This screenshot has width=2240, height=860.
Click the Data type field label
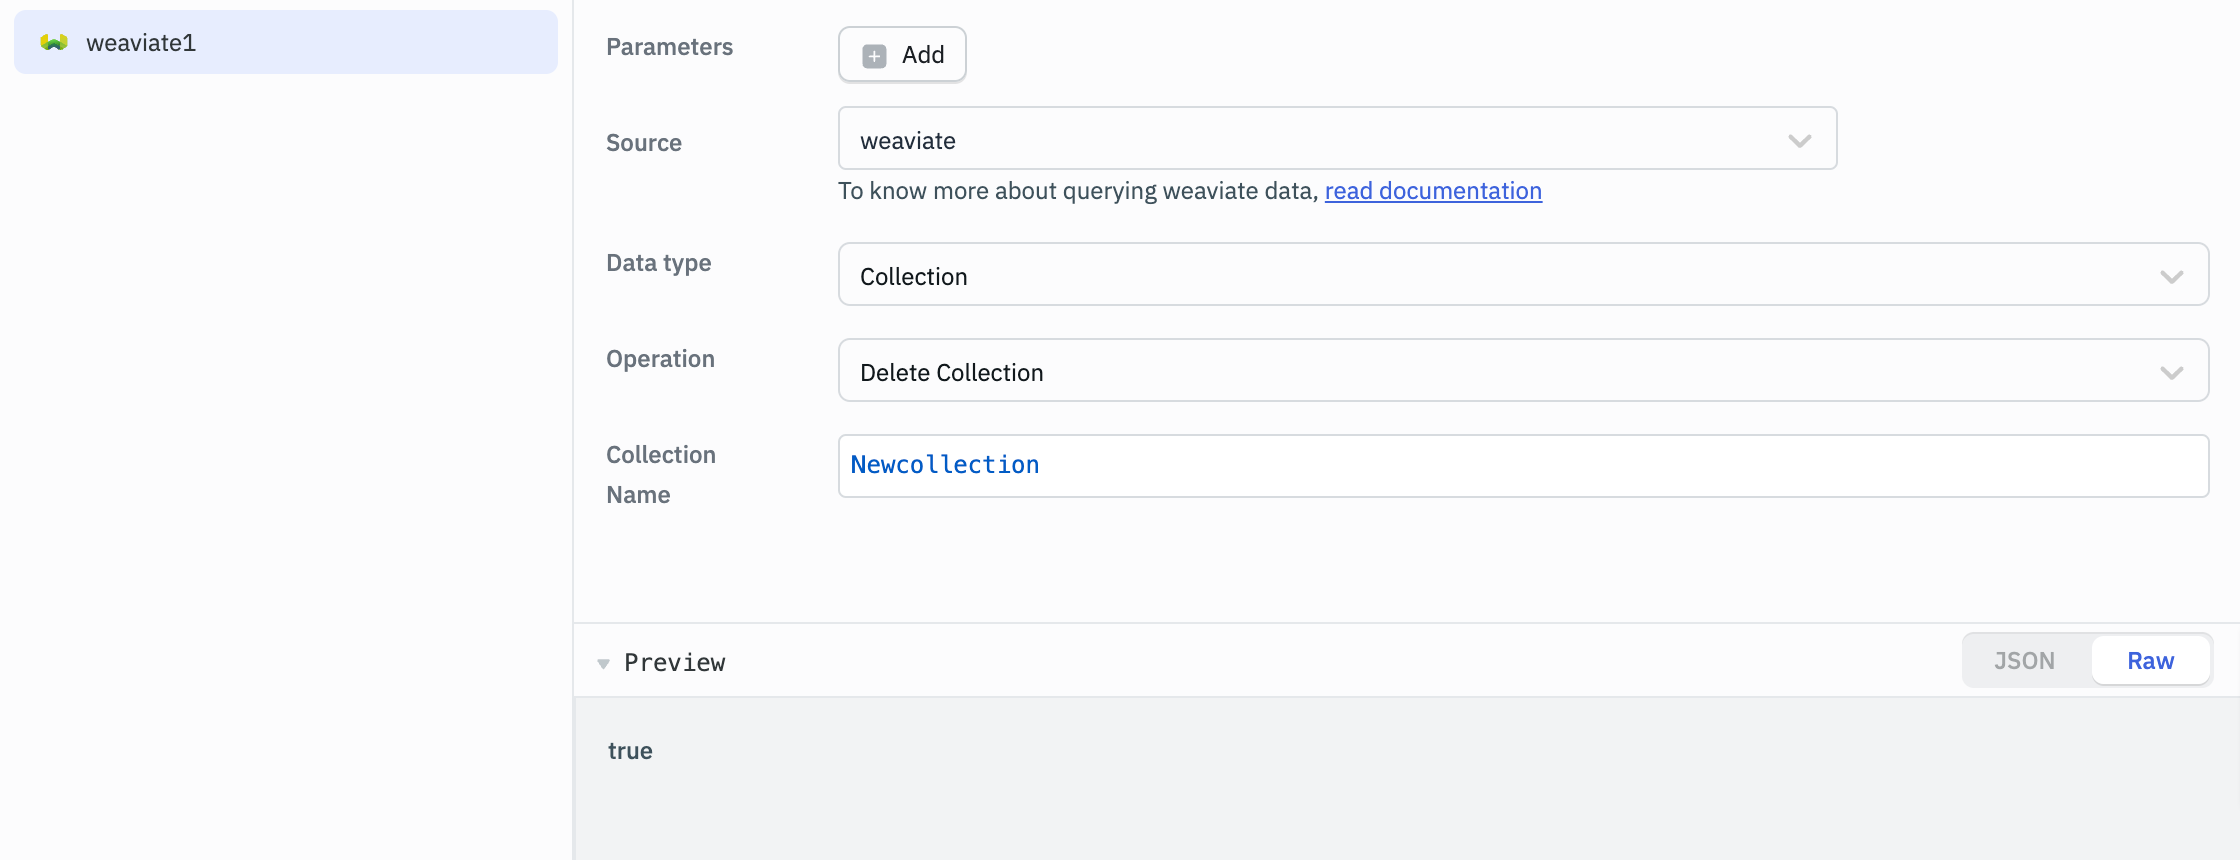coord(658,263)
